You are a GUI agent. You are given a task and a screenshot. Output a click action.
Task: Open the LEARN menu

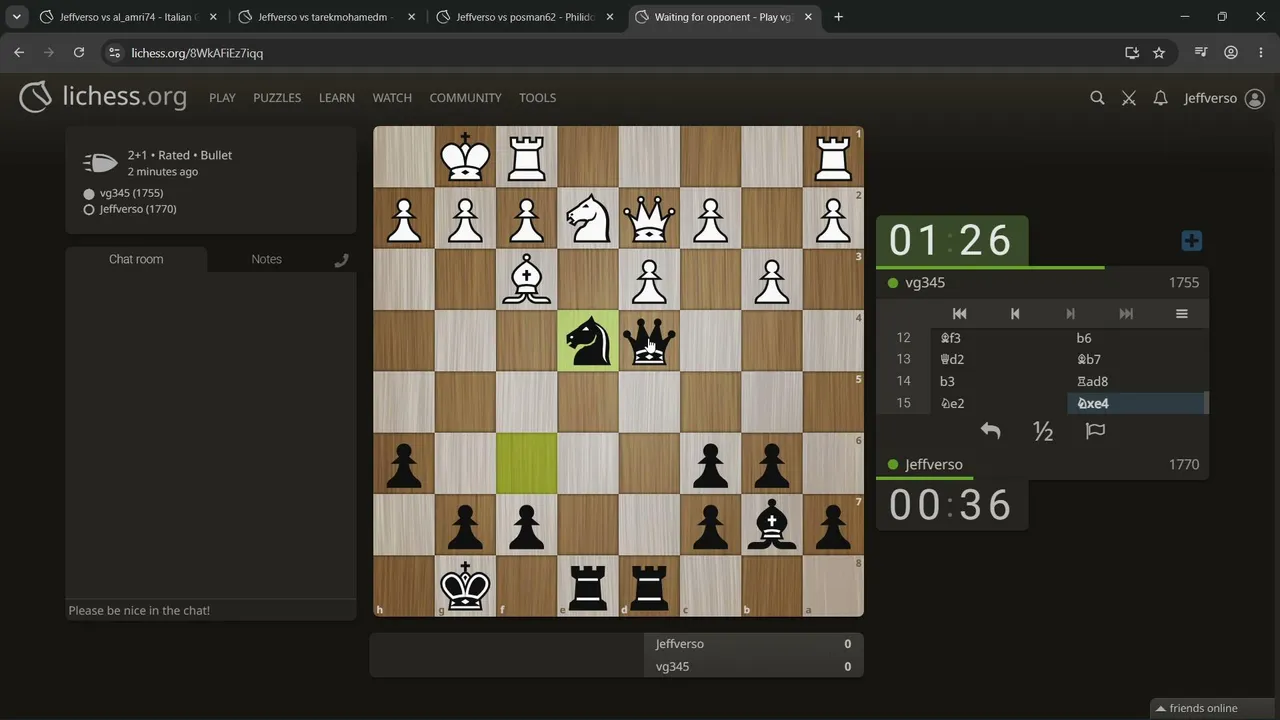coord(337,98)
